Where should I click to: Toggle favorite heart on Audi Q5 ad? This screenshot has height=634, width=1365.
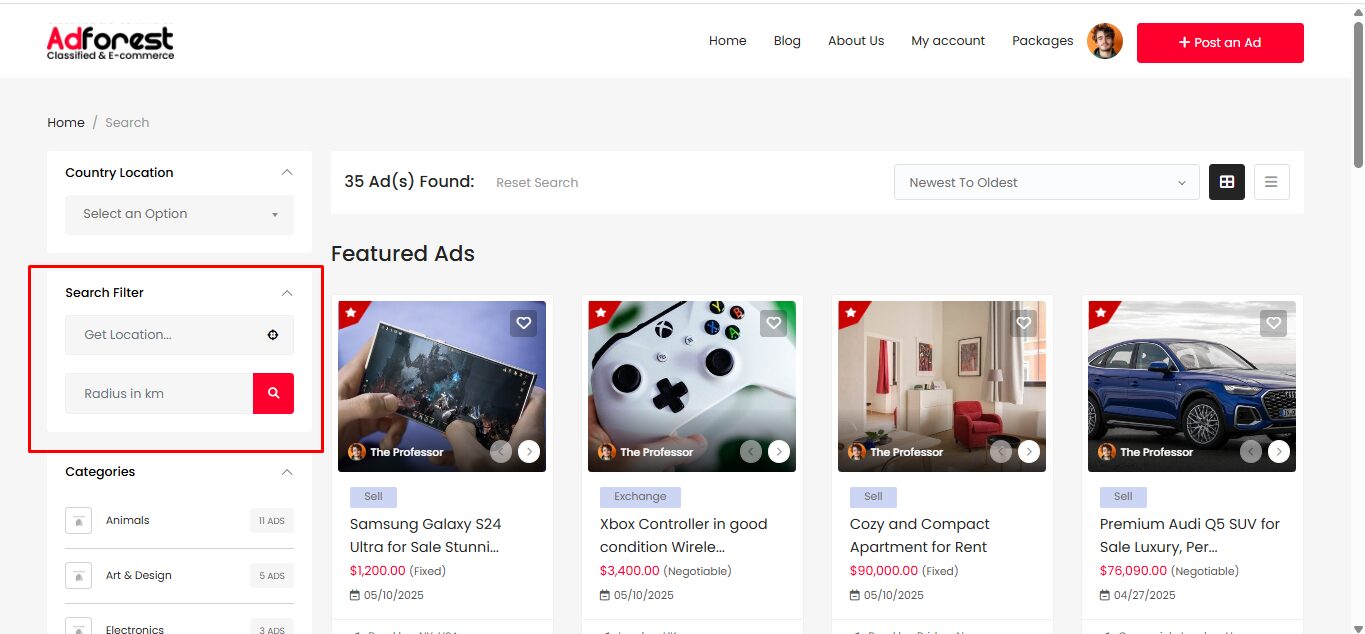pos(1272,323)
